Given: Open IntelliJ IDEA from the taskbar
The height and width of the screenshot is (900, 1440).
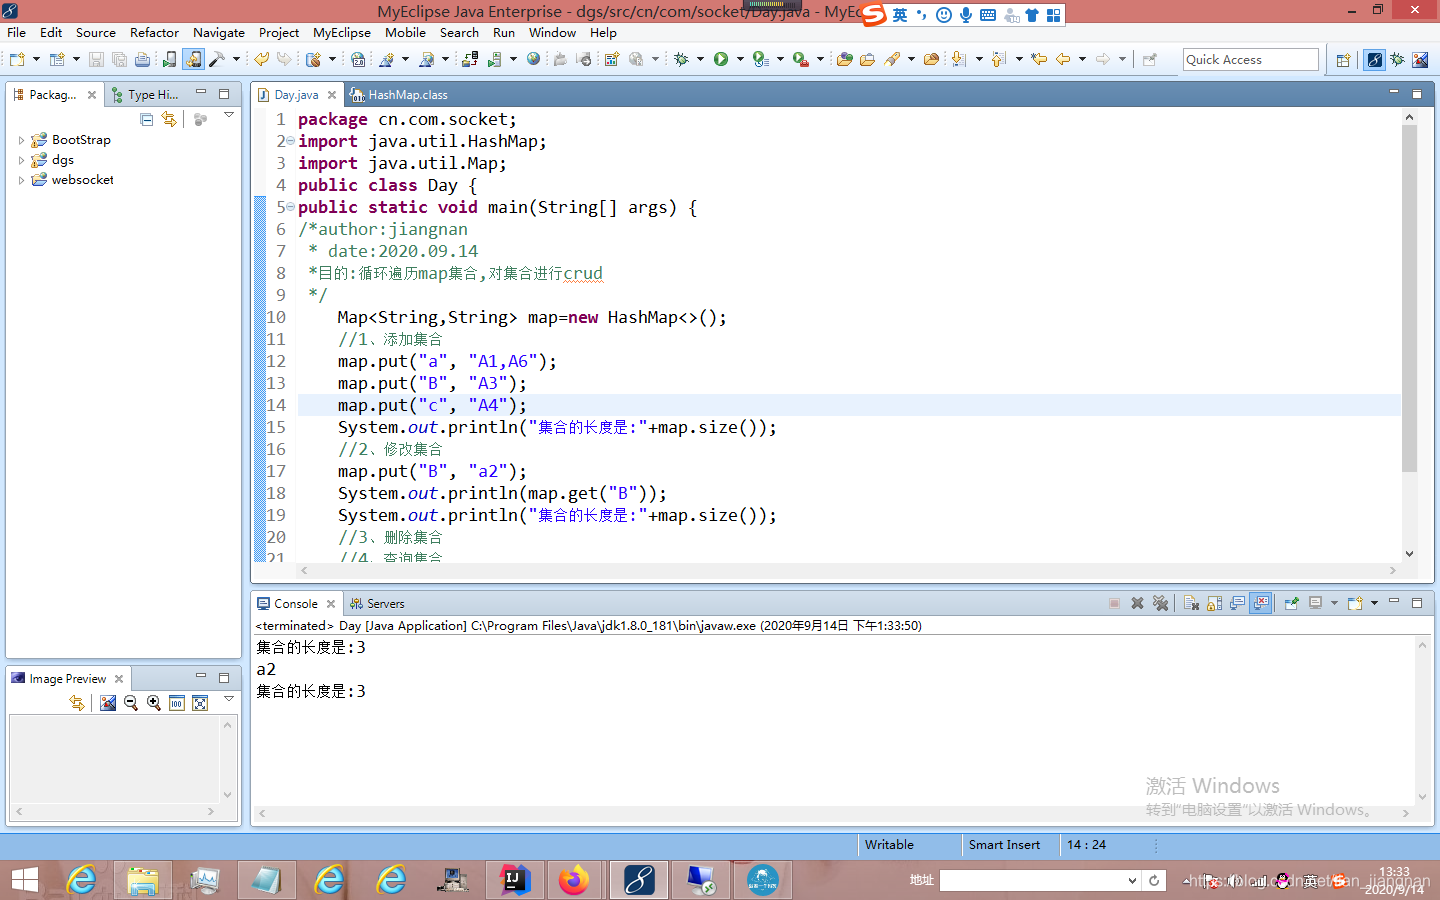Looking at the screenshot, I should click(515, 880).
